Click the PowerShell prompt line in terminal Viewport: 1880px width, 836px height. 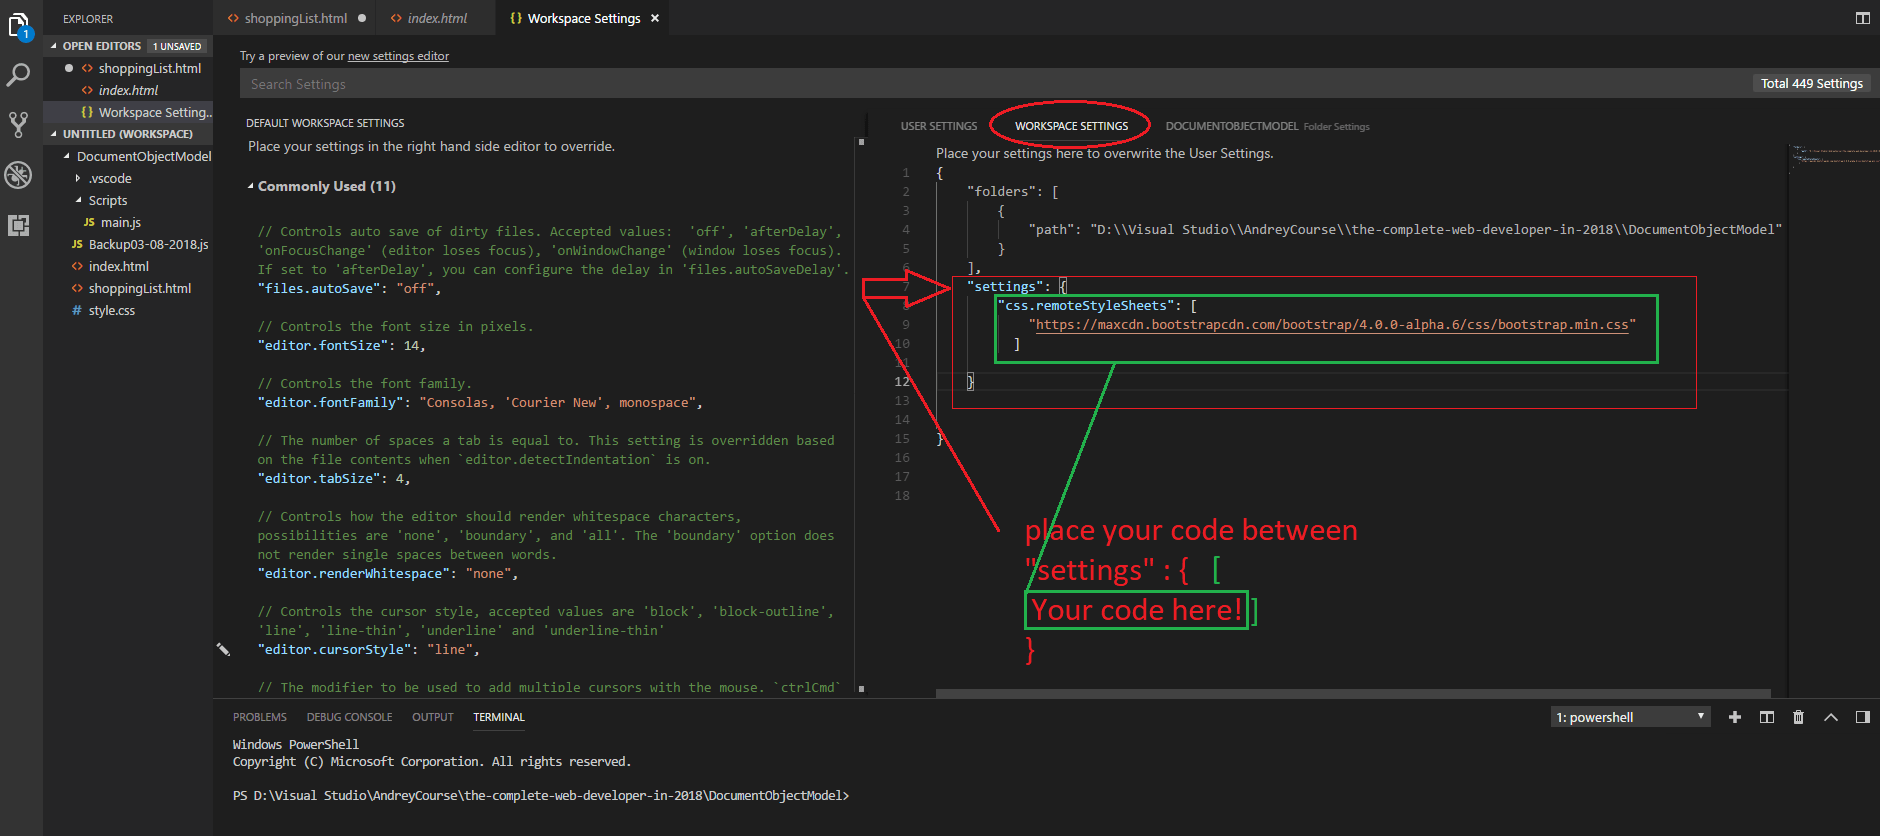(x=541, y=796)
